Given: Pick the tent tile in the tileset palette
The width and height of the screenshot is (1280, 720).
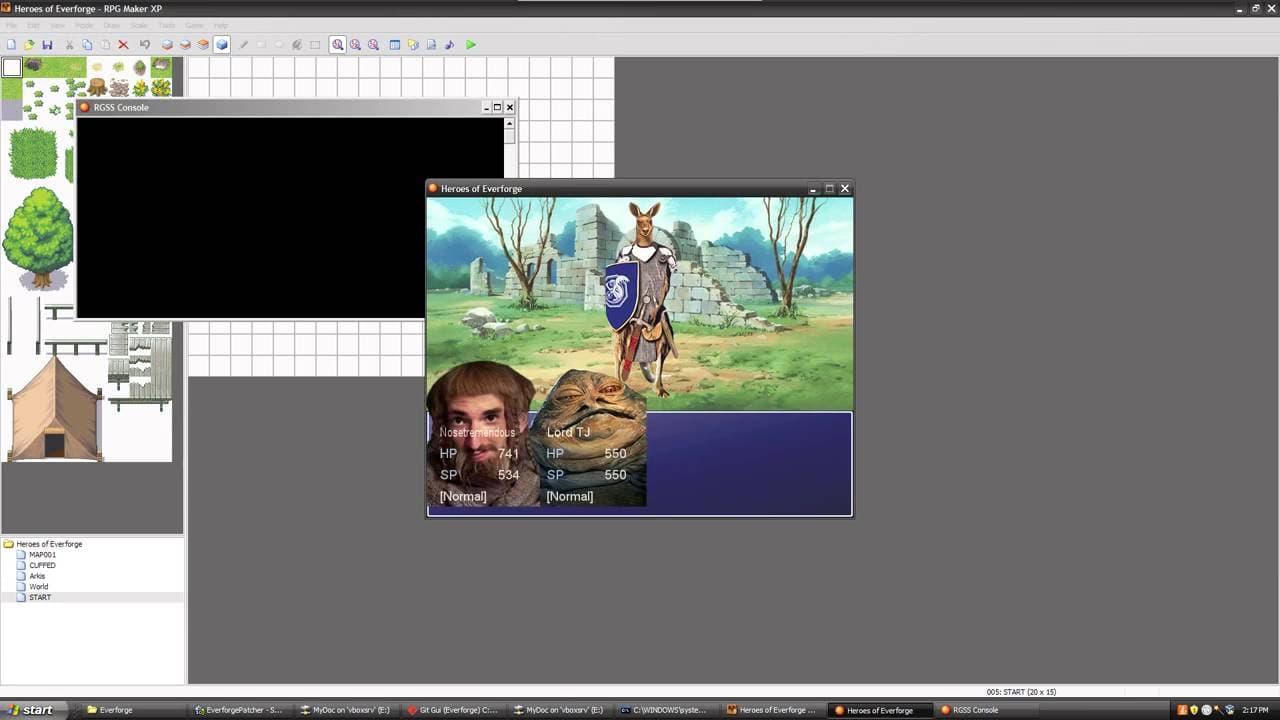Looking at the screenshot, I should [54, 409].
